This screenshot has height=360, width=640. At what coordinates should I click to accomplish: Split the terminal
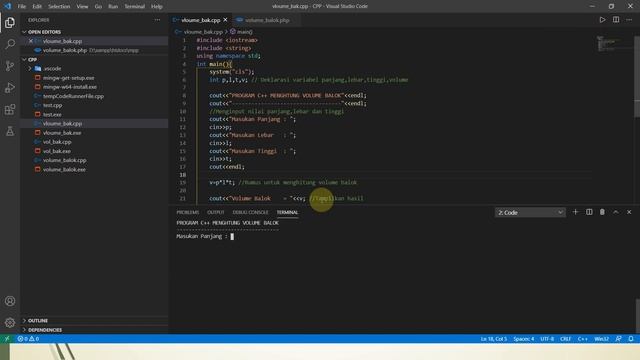[x=589, y=212]
